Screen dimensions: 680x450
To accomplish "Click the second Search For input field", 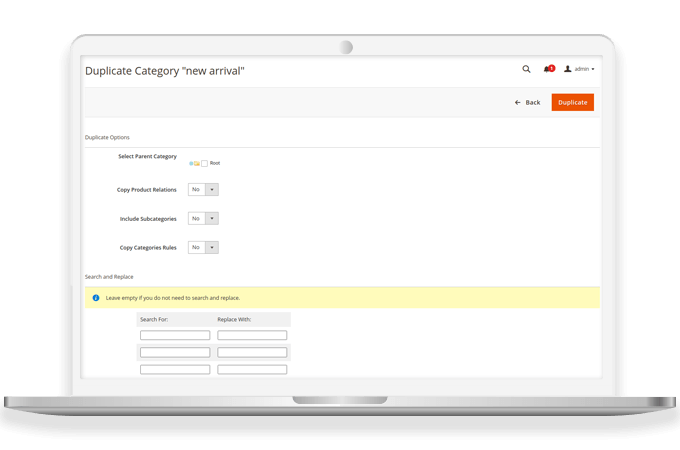I will click(x=175, y=353).
